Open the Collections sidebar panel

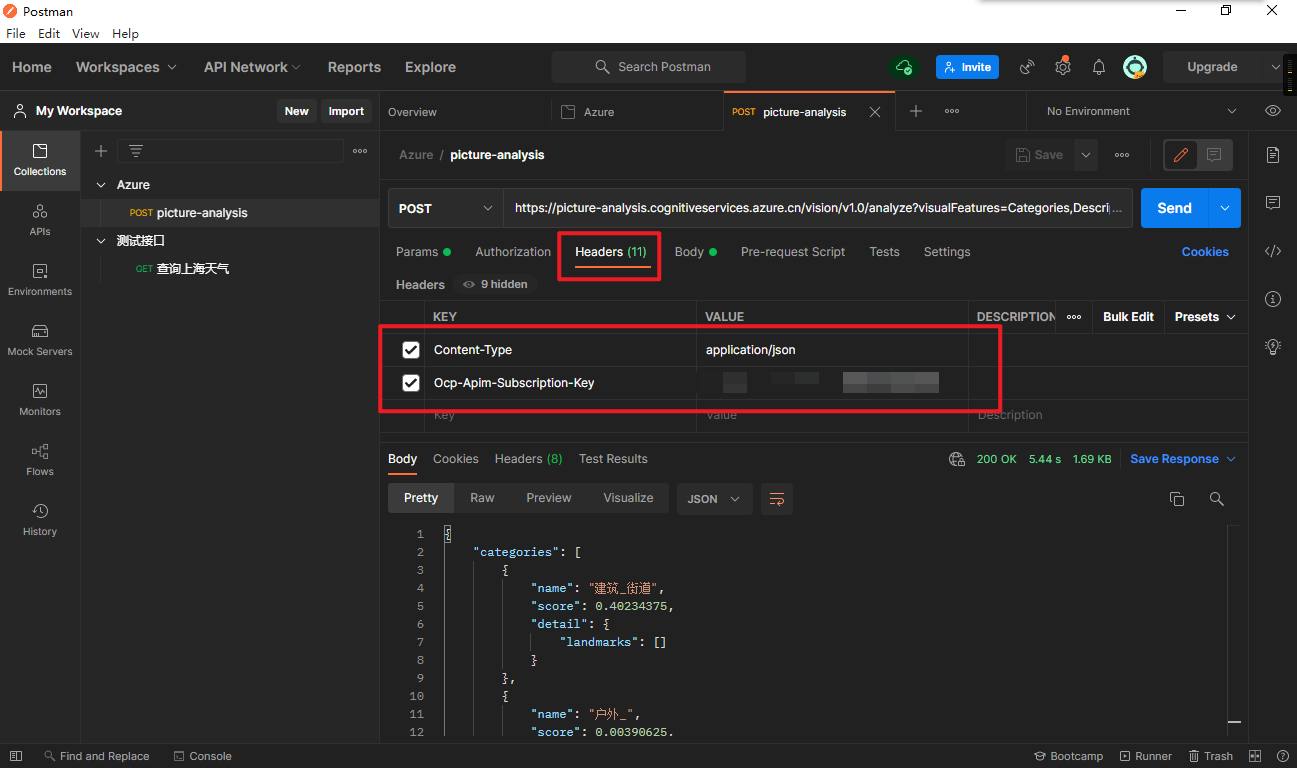(40, 160)
